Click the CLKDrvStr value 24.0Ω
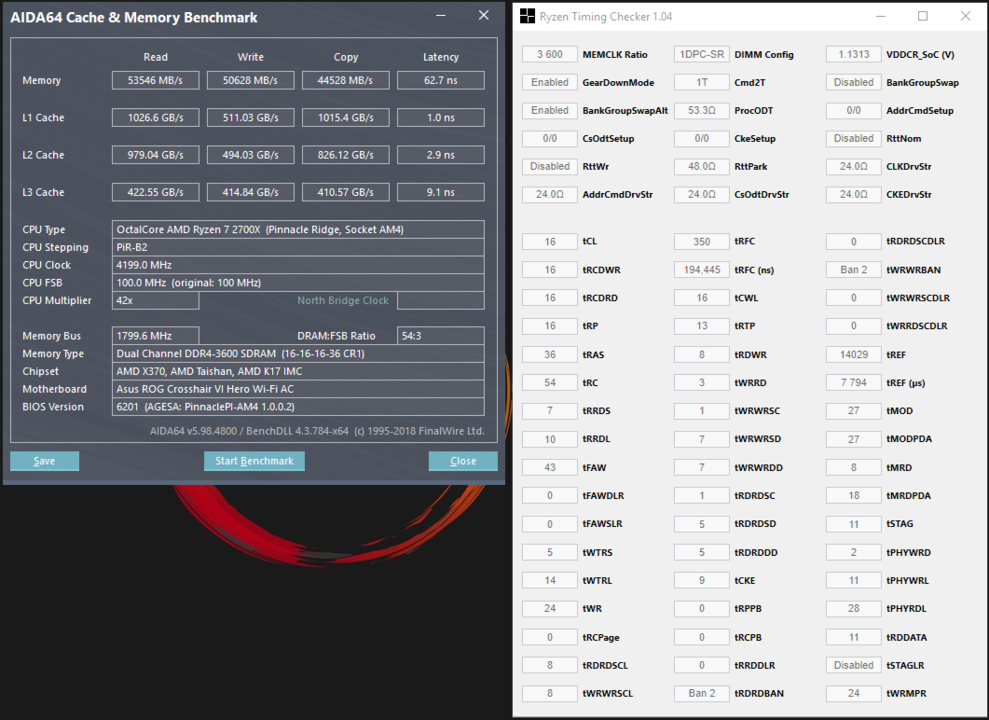This screenshot has height=720, width=989. (x=853, y=166)
